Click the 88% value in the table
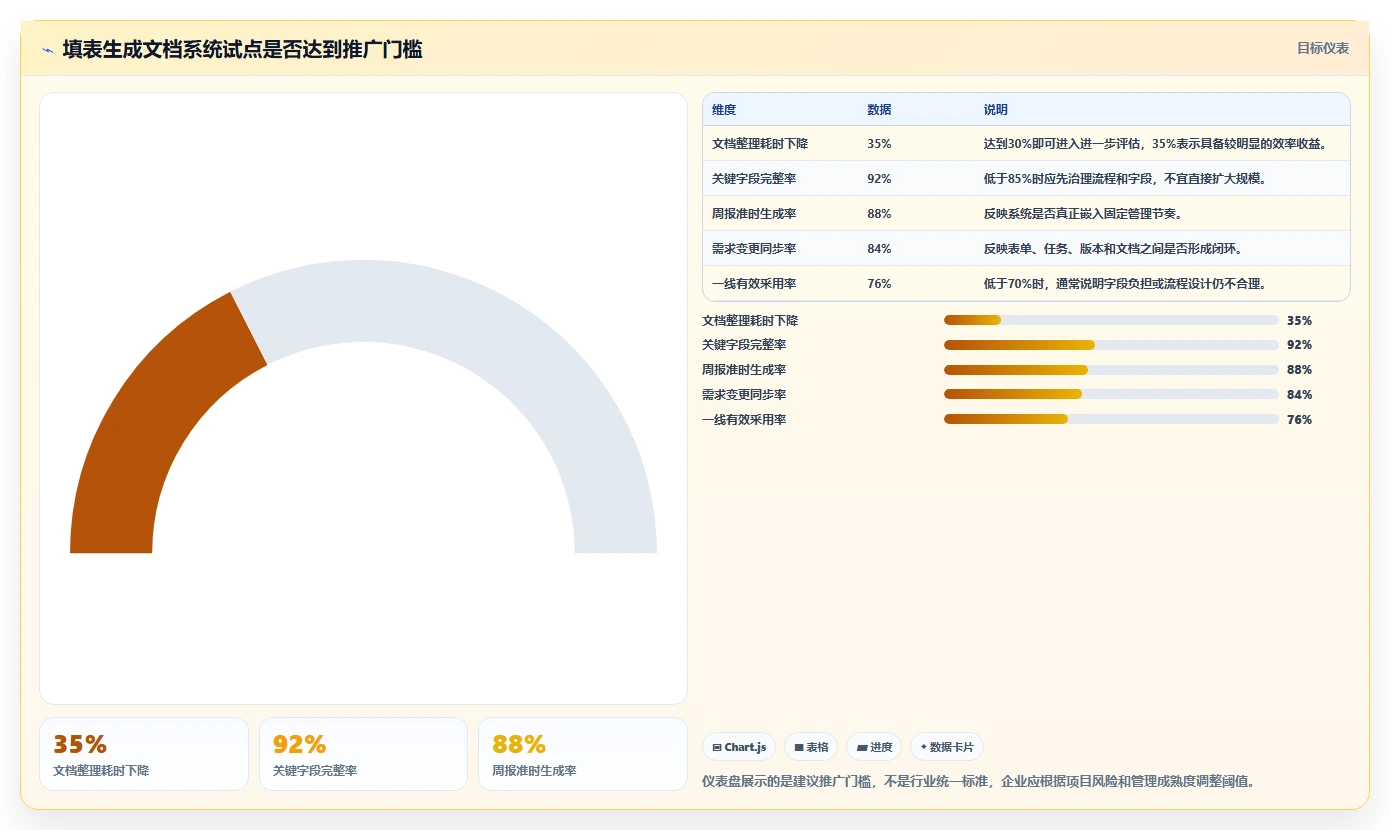The width and height of the screenshot is (1390, 830). pyautogui.click(x=879, y=214)
